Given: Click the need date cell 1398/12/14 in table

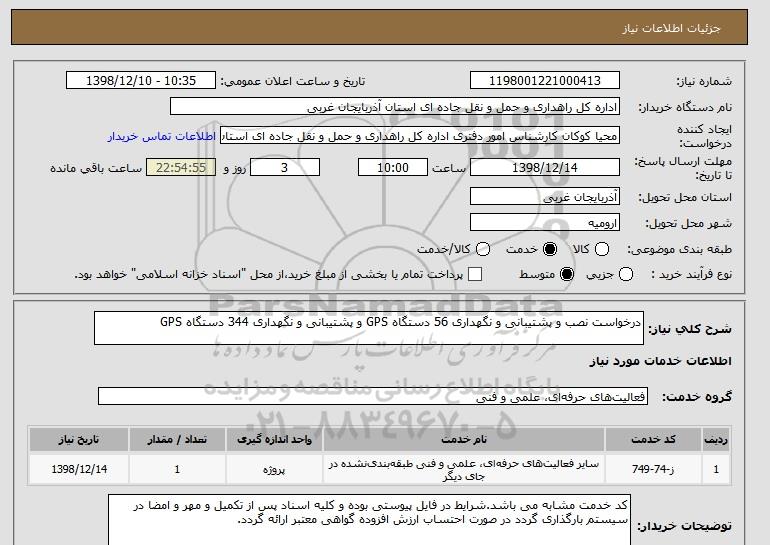Looking at the screenshot, I should pyautogui.click(x=79, y=469).
